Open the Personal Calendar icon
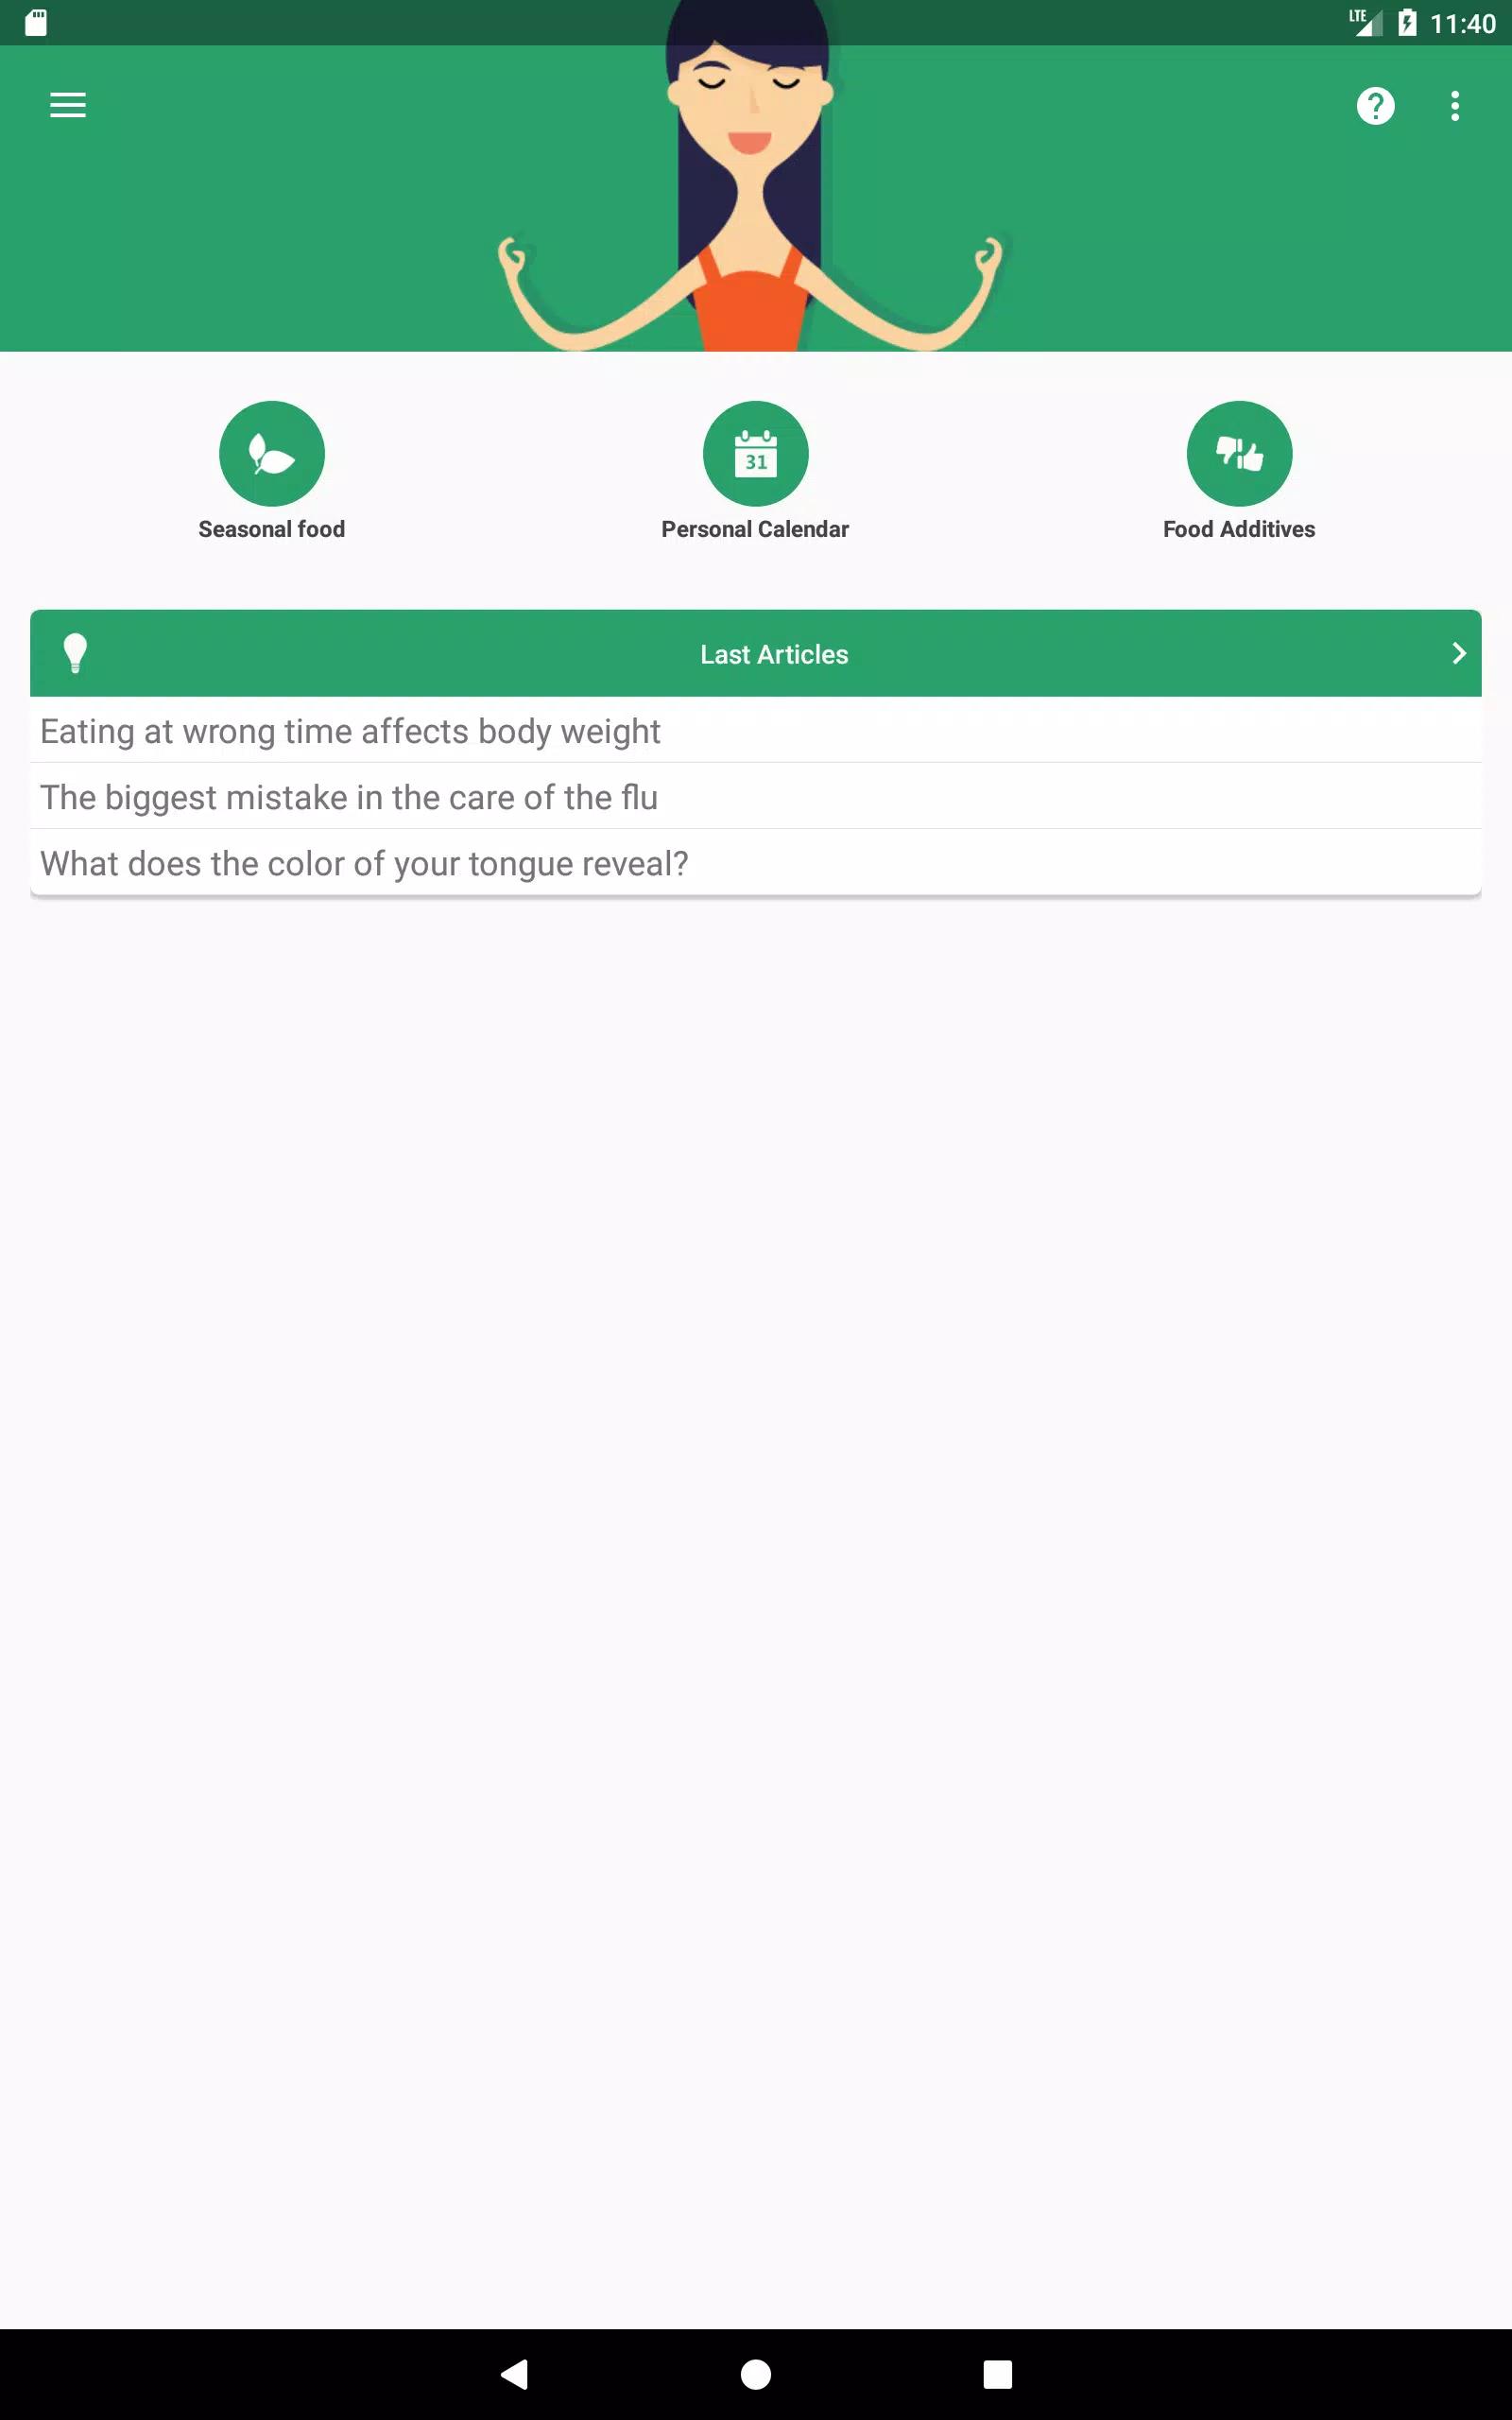Screen dimensions: 1512x2420 tap(755, 453)
